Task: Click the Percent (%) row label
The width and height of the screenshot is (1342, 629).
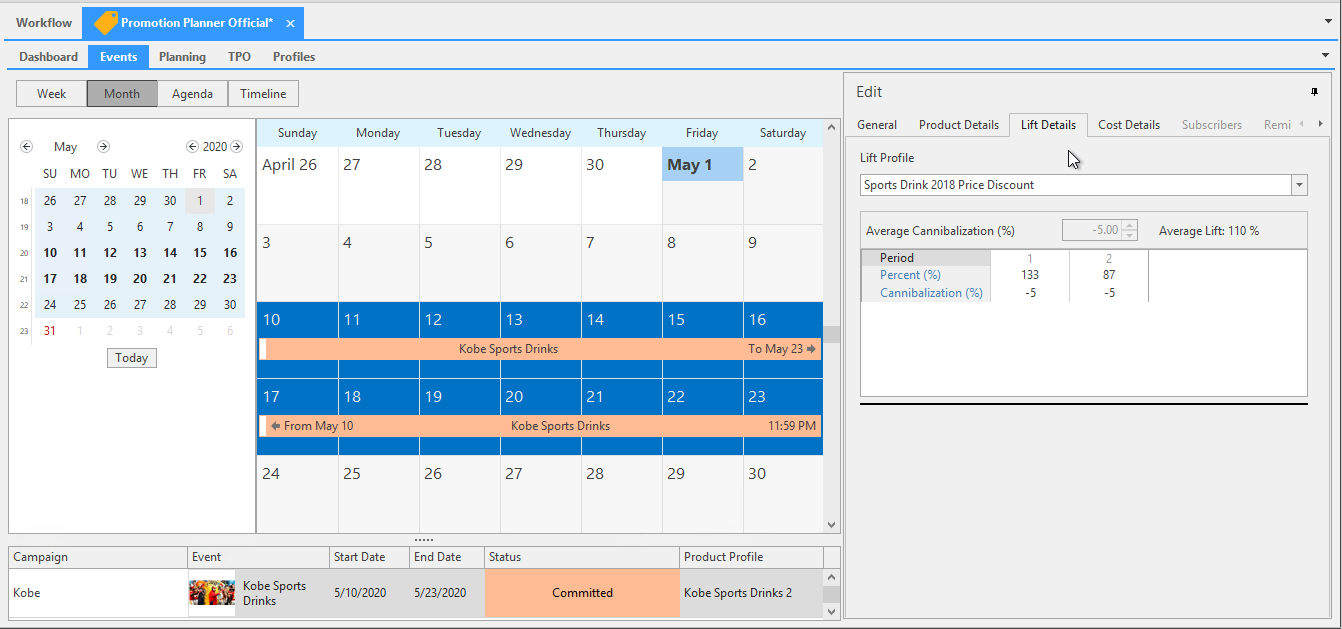Action: [910, 275]
